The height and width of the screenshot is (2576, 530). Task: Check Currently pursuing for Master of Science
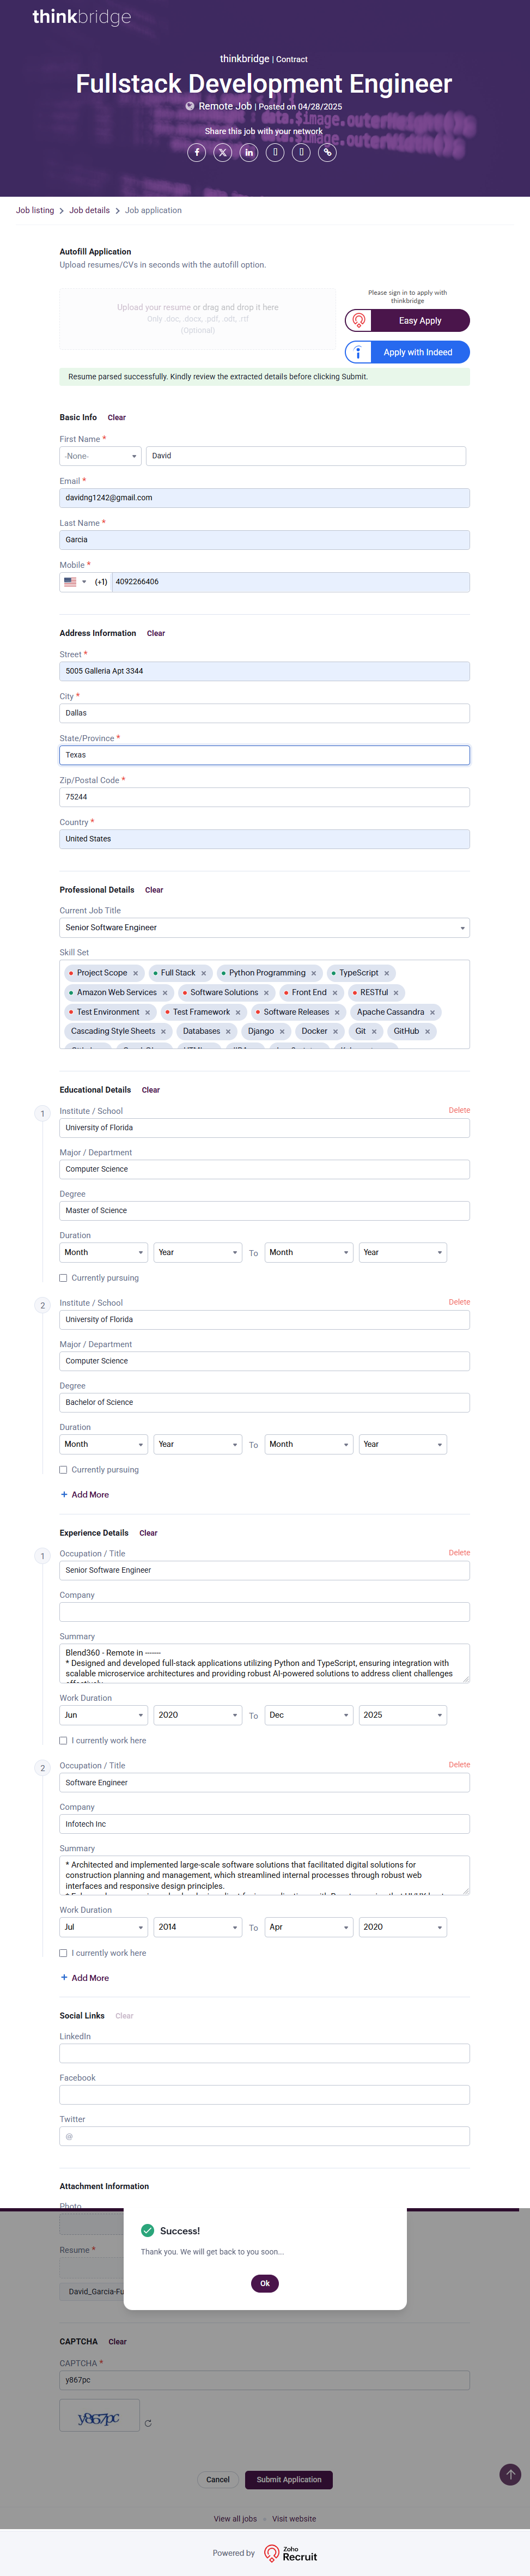tap(64, 1278)
